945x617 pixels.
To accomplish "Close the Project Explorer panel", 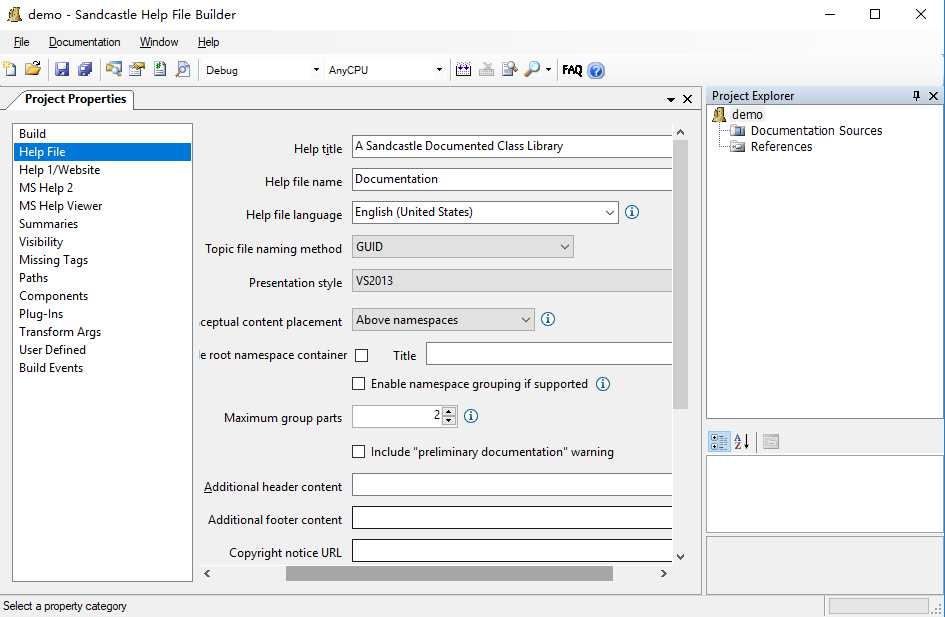I will click(x=934, y=95).
